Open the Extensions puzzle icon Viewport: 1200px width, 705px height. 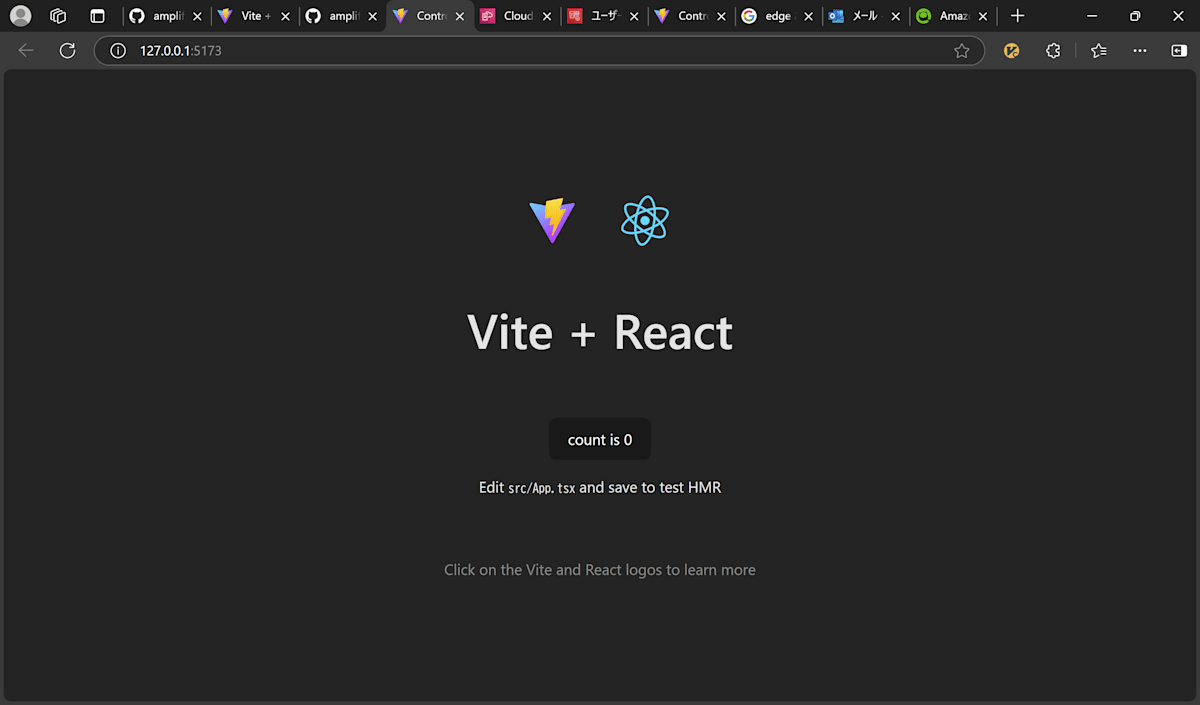(x=1053, y=51)
